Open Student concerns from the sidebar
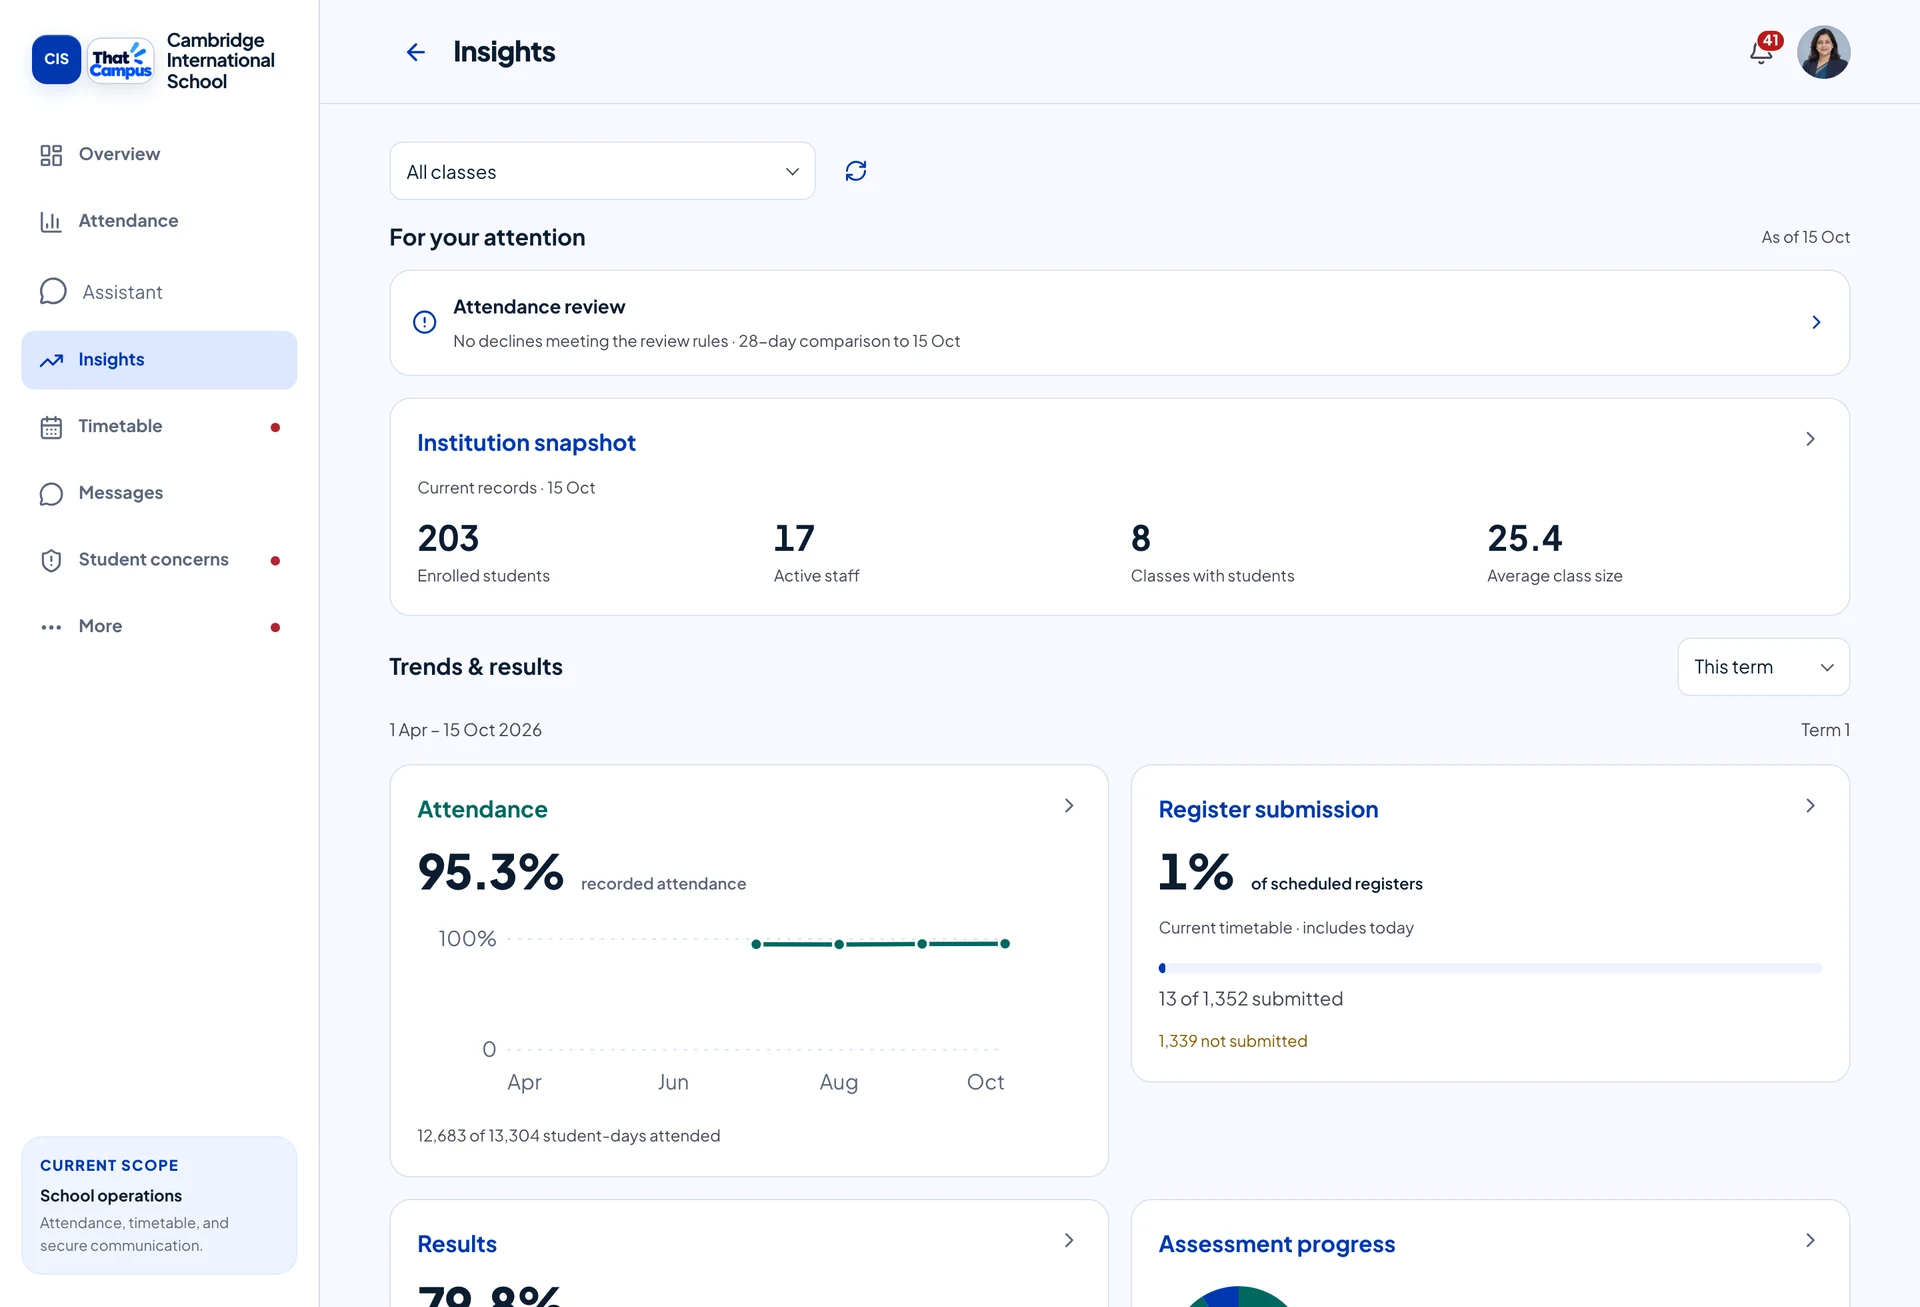 (159, 560)
